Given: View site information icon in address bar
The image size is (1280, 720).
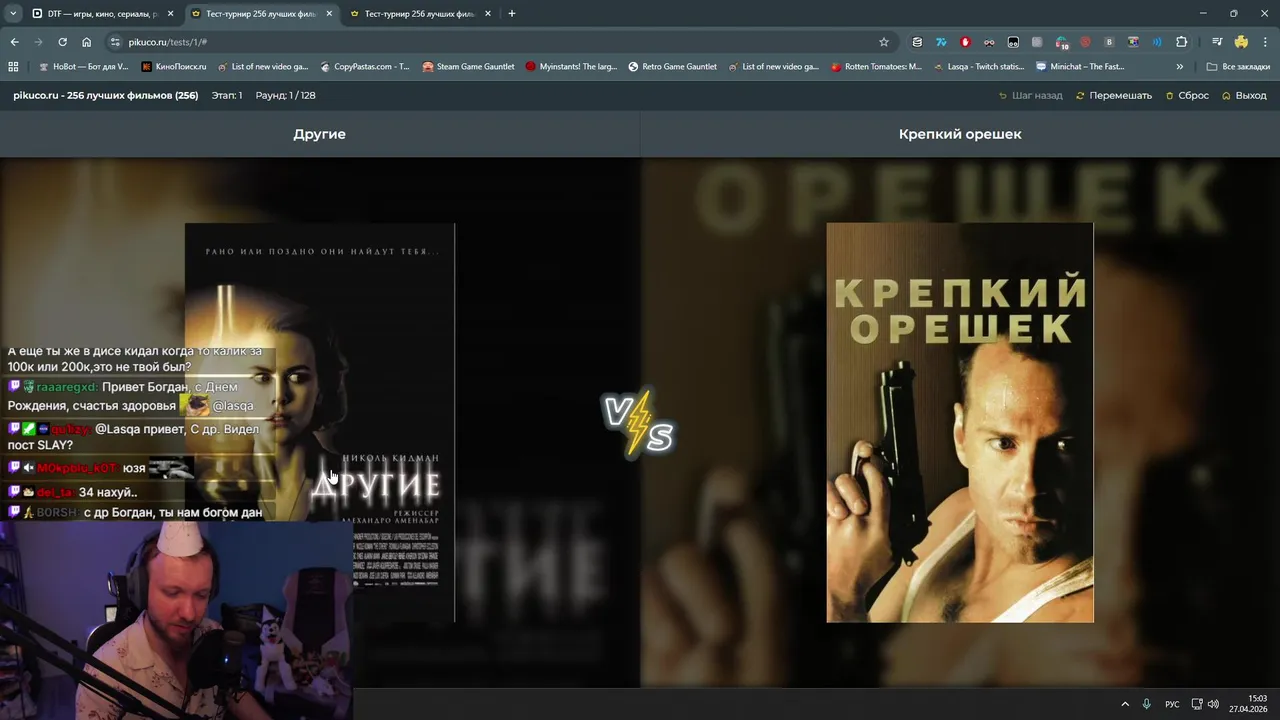Looking at the screenshot, I should (115, 42).
